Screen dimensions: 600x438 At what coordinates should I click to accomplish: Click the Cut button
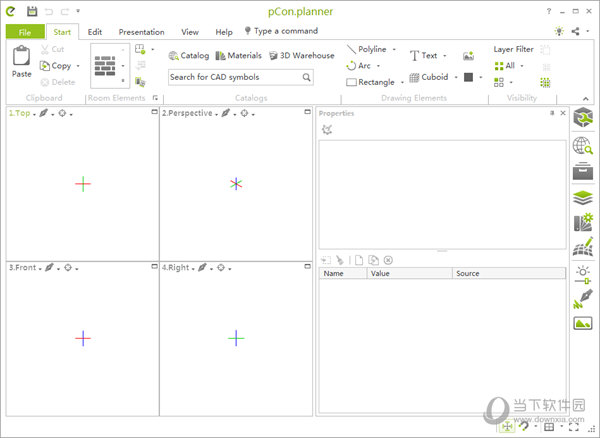(52, 49)
